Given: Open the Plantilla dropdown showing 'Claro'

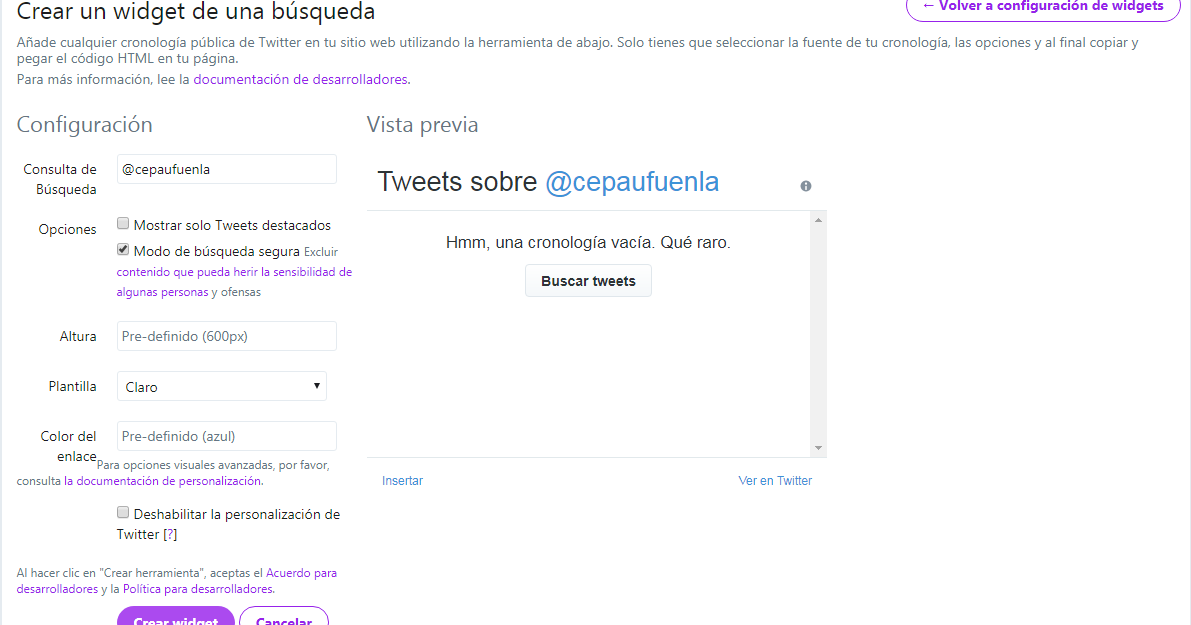Looking at the screenshot, I should tap(221, 386).
